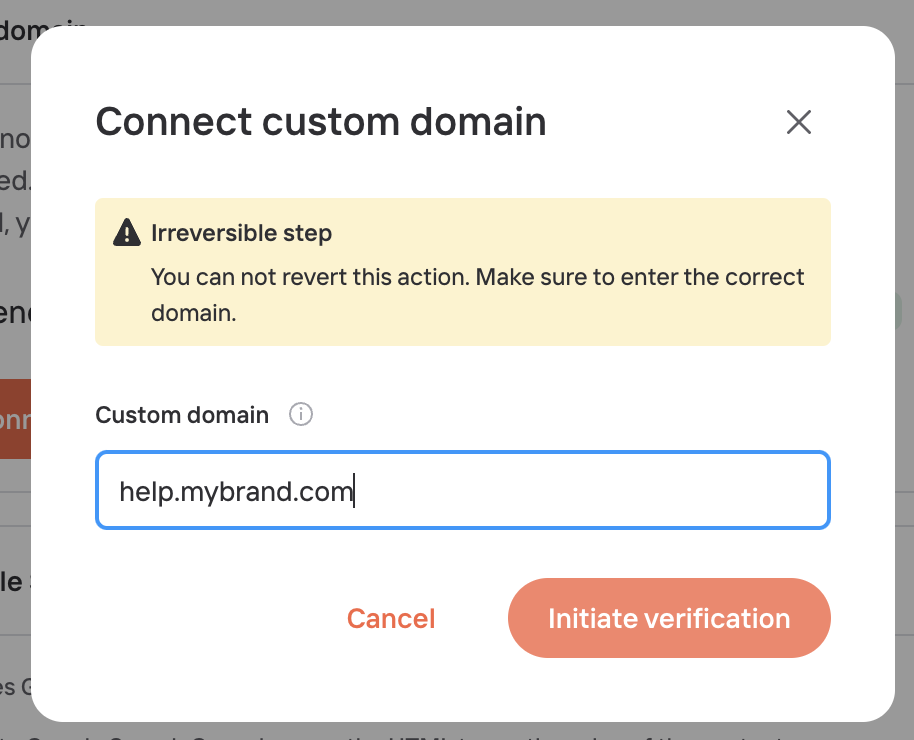Click the warning triangle icon
Image resolution: width=914 pixels, height=740 pixels.
[x=126, y=233]
